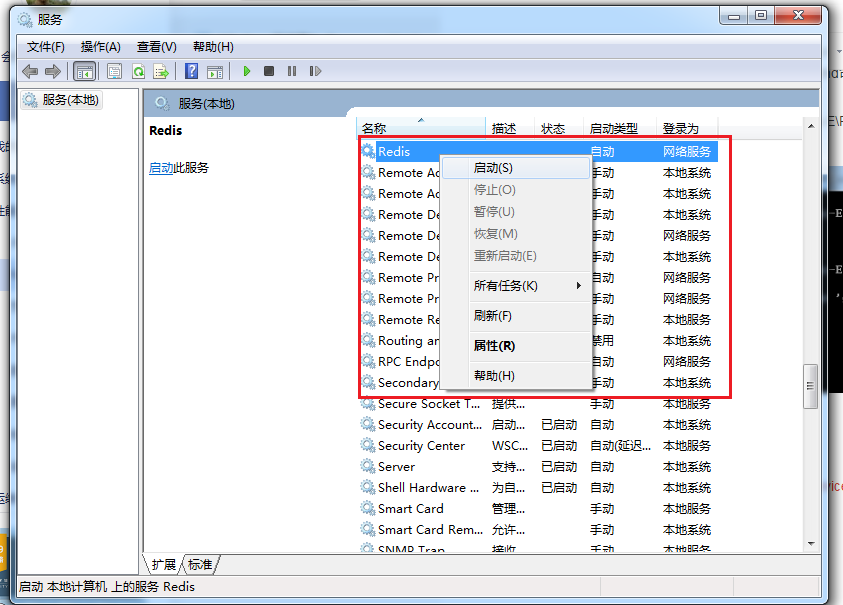Start the service with the green play icon
Screen dimensions: 843x605
click(x=246, y=71)
